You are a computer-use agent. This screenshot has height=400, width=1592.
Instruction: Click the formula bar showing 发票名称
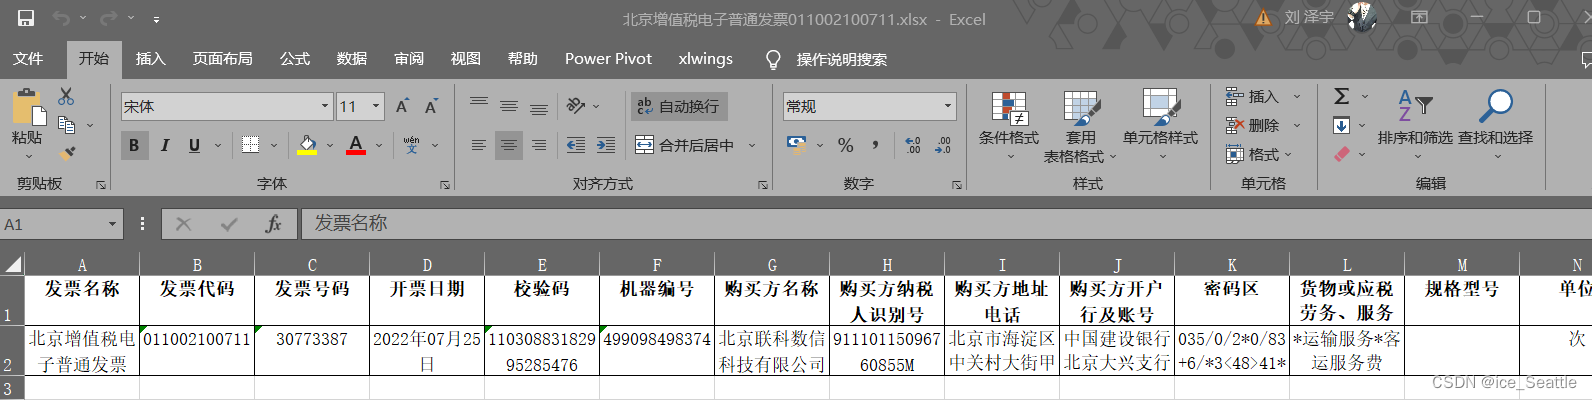click(x=945, y=224)
